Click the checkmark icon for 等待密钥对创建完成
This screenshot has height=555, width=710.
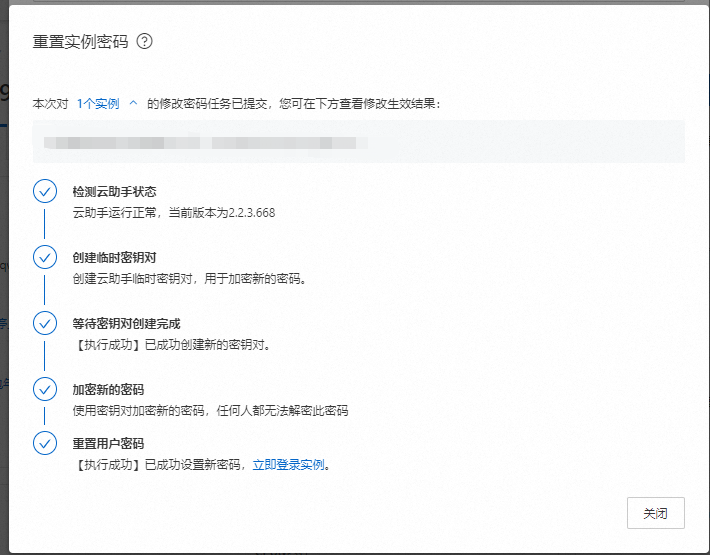45,323
